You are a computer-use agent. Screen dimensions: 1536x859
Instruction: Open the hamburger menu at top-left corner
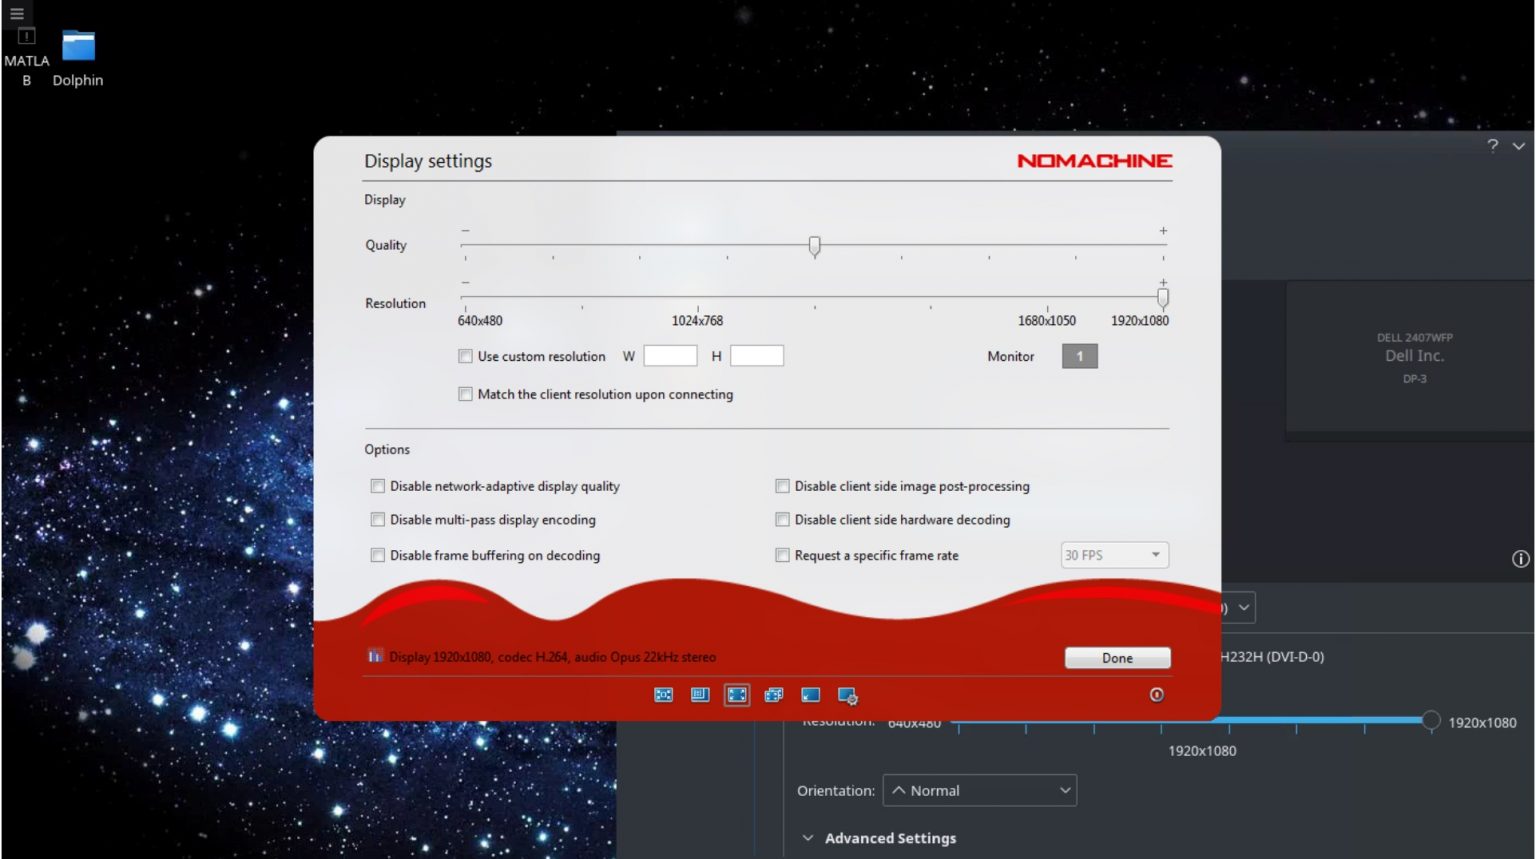pos(17,14)
